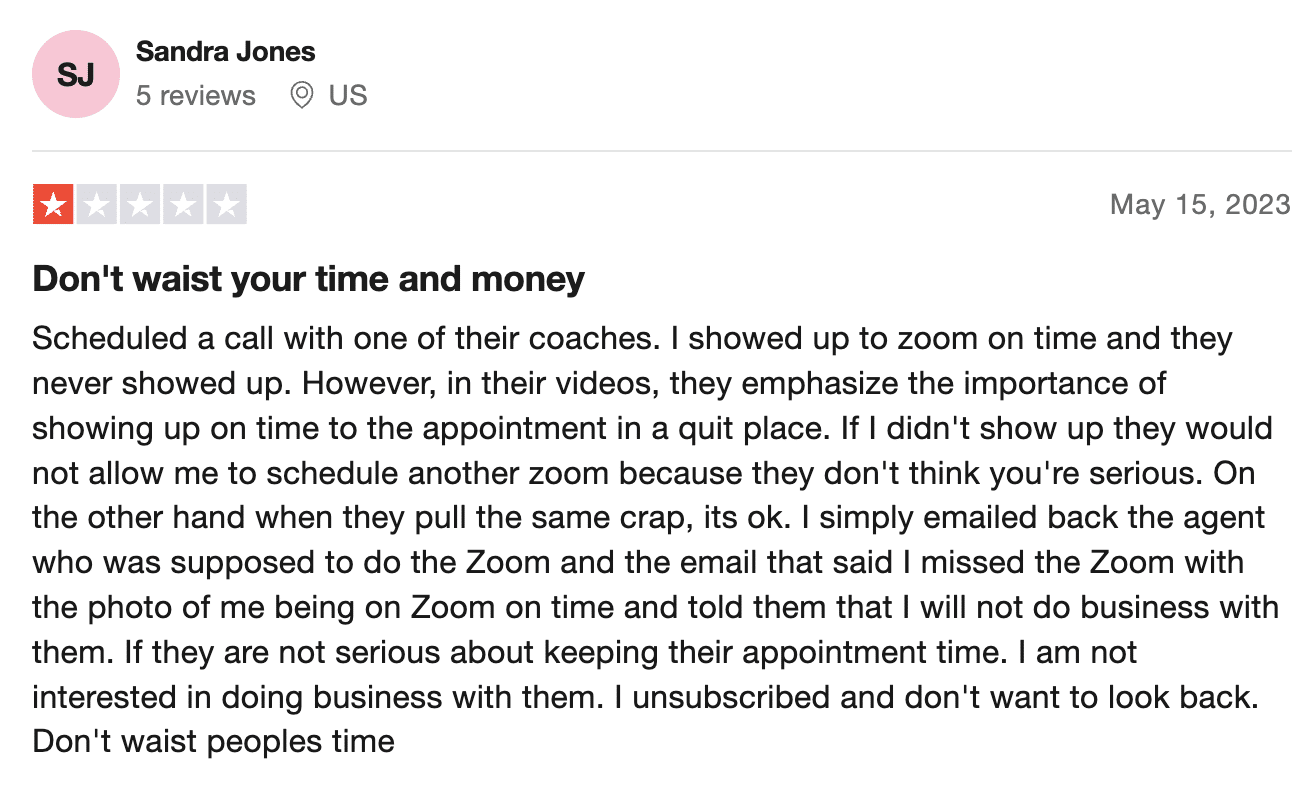1314x786 pixels.
Task: Click the line starting "showing up on time"
Action: click(653, 428)
